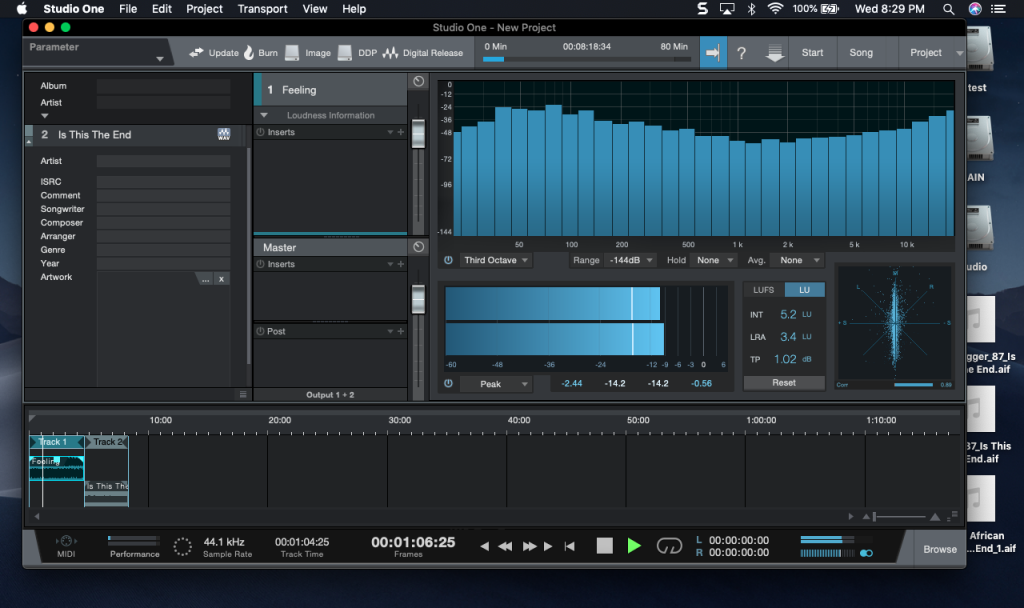Click the ISRC input field
The image size is (1024, 608).
click(163, 182)
